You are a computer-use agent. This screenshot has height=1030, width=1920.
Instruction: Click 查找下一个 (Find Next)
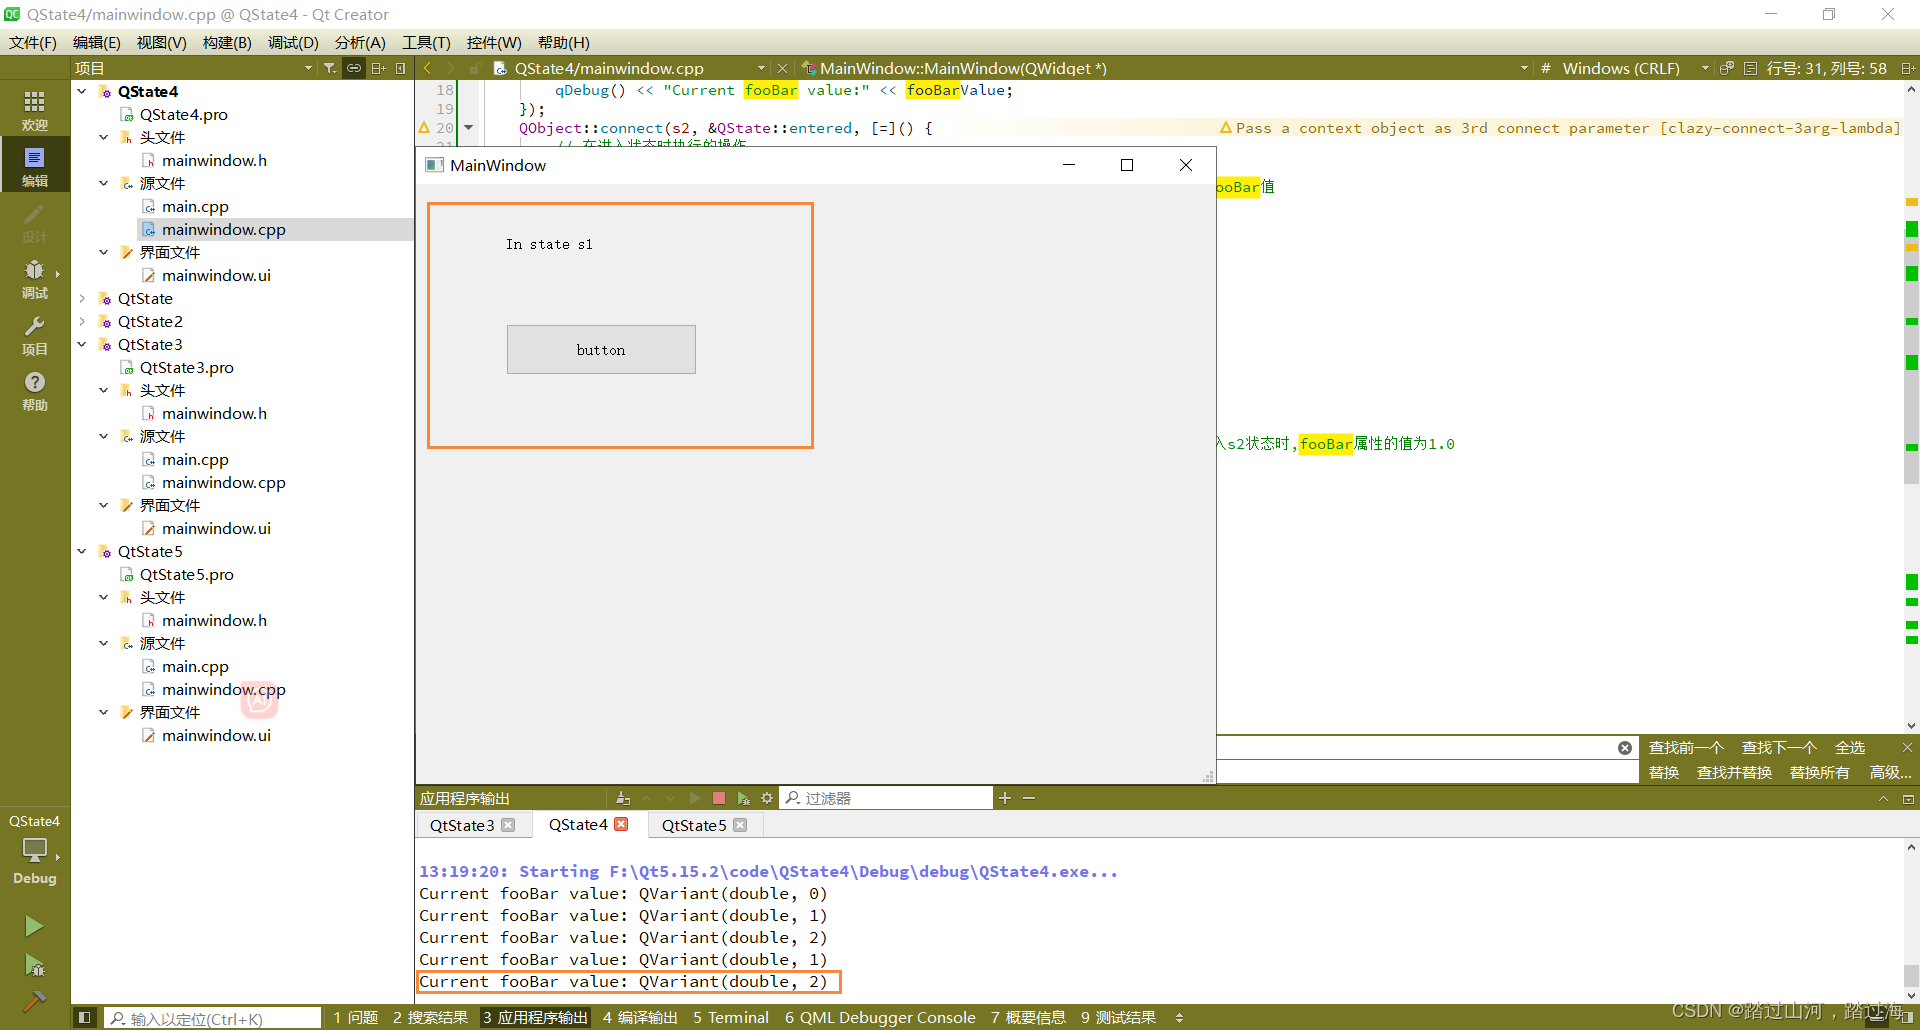(x=1779, y=748)
